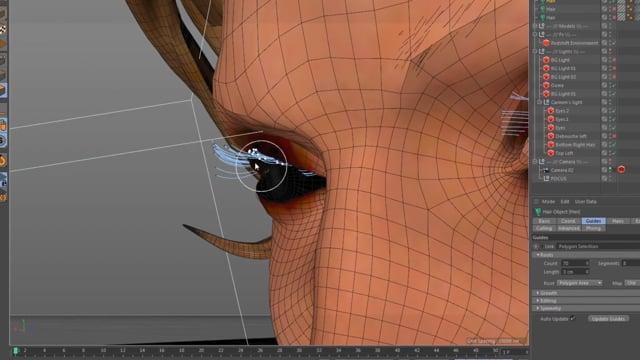
Task: Toggle the Auto Update checkbox
Action: click(573, 318)
